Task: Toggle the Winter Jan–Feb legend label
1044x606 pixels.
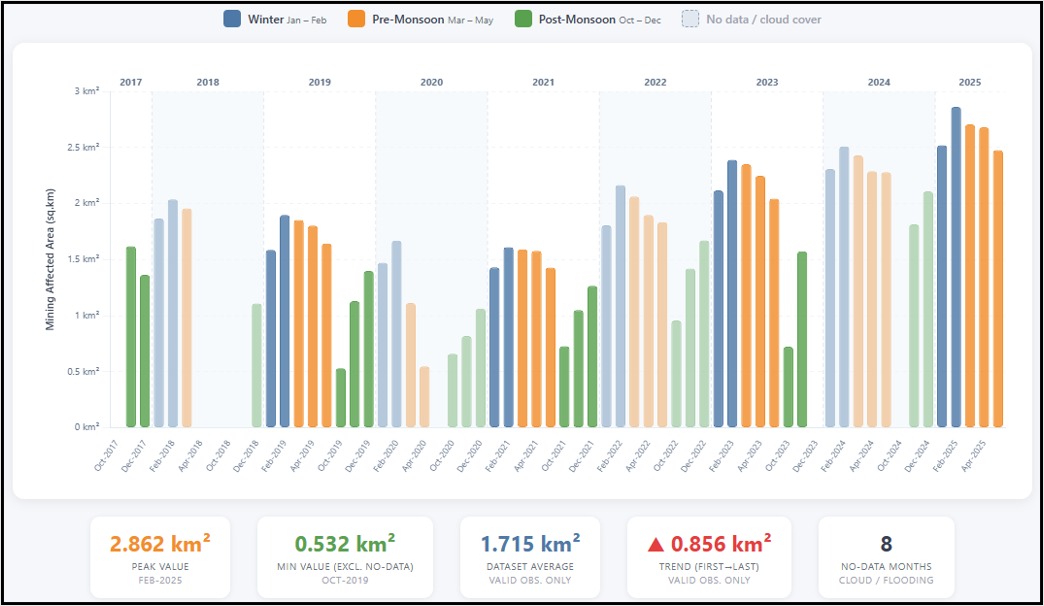Action: 287,20
